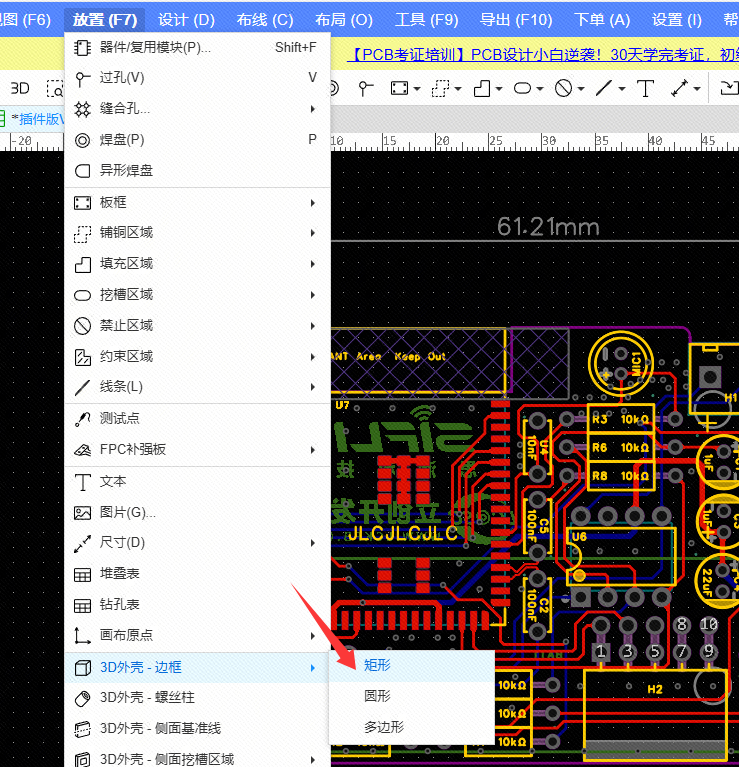Click the slot region oval toolbar icon
This screenshot has height=767, width=739.
[522, 89]
